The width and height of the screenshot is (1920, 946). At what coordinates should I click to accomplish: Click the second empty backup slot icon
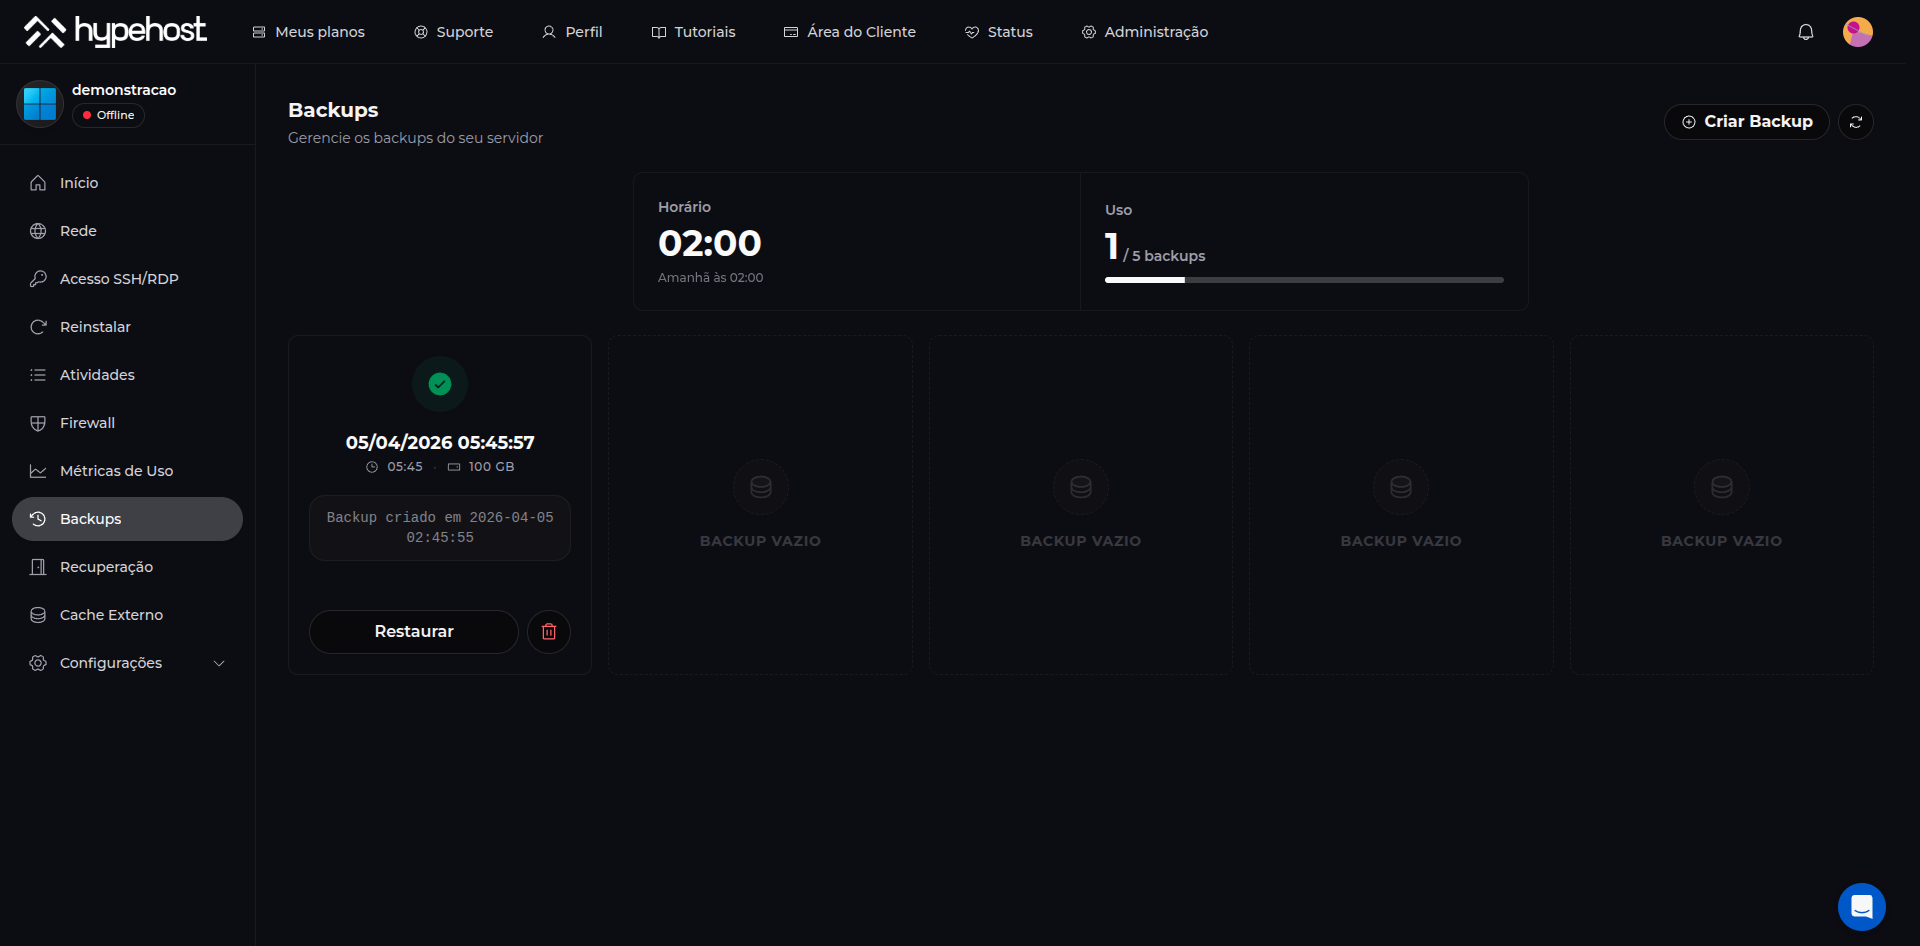pos(1081,487)
